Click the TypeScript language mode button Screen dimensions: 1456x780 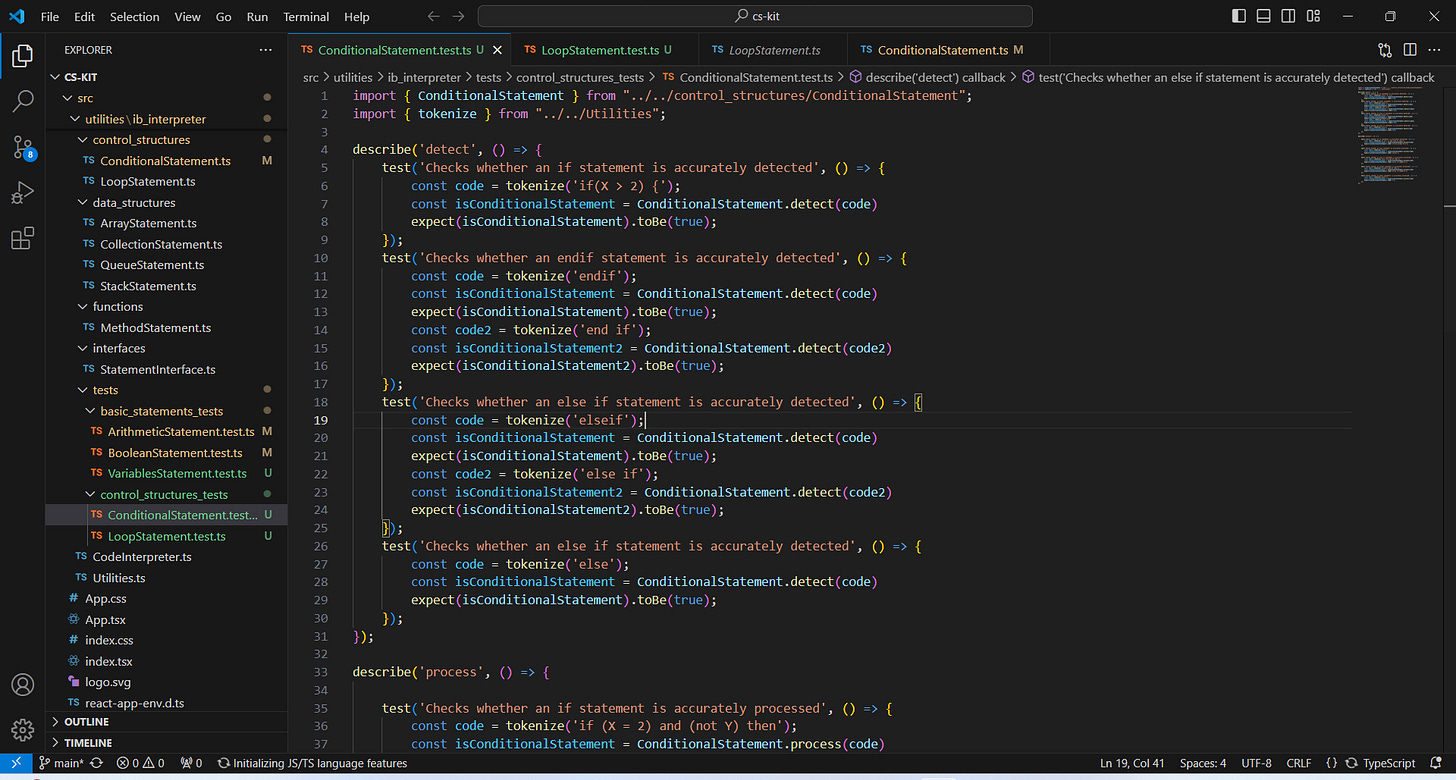point(1388,763)
